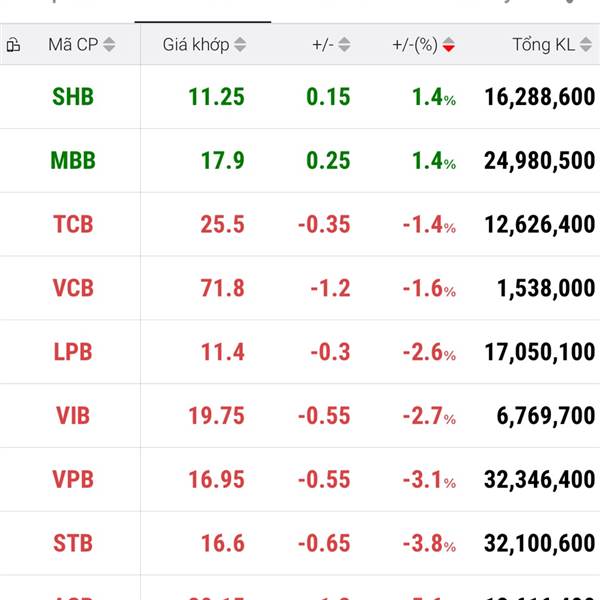Sort by Giá khớp column arrows

point(240,45)
